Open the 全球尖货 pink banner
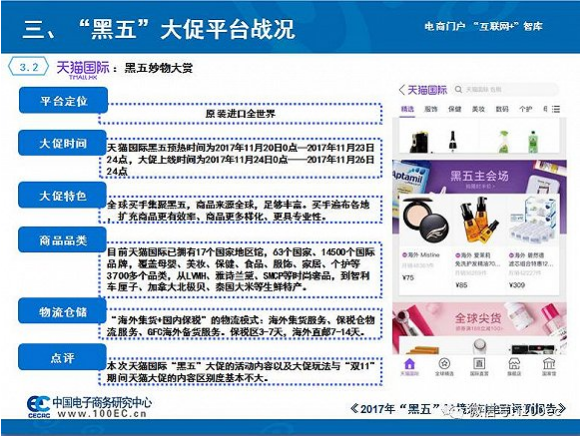Image resolution: width=582 pixels, height=437 pixels. tap(479, 319)
